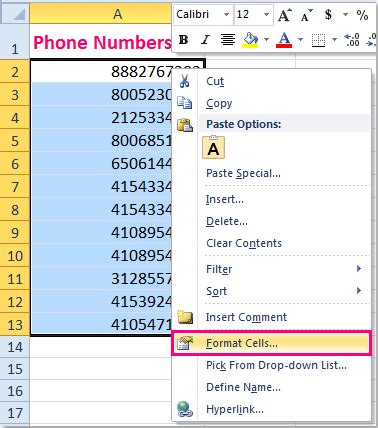The width and height of the screenshot is (378, 428).
Task: Apply percent style format
Action: pyautogui.click(x=362, y=15)
